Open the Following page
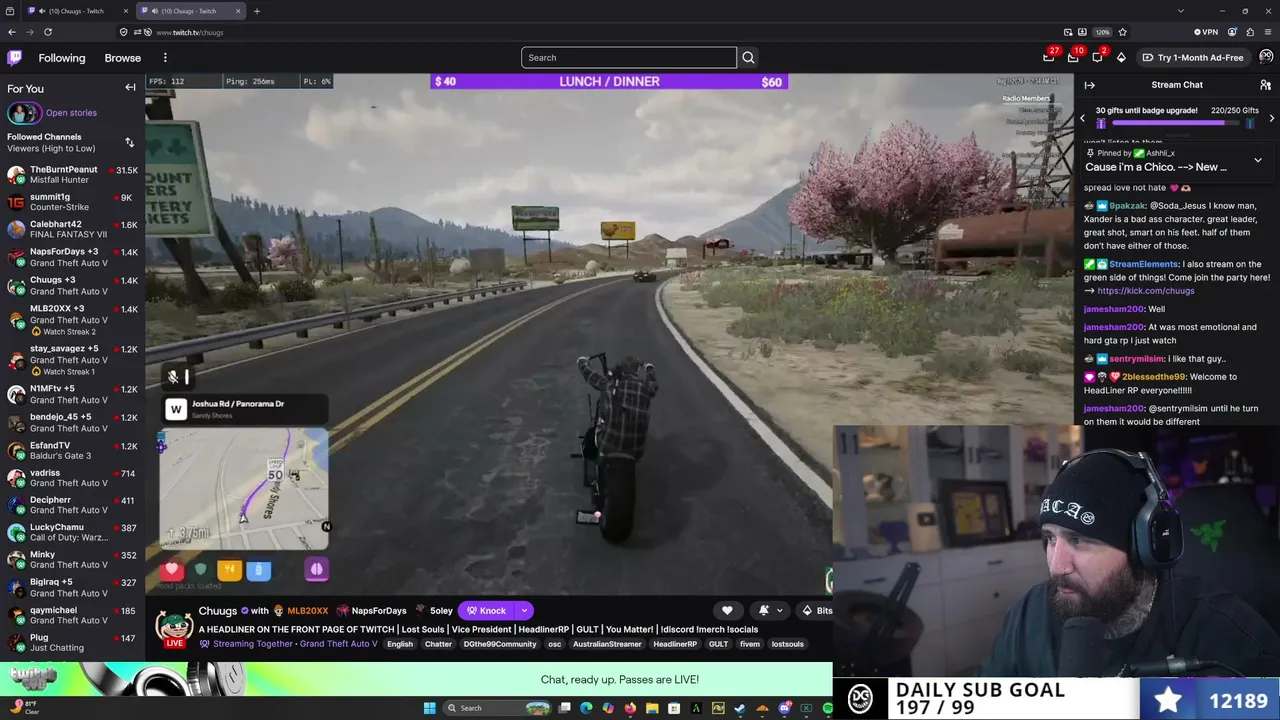1280x720 pixels. 62,58
